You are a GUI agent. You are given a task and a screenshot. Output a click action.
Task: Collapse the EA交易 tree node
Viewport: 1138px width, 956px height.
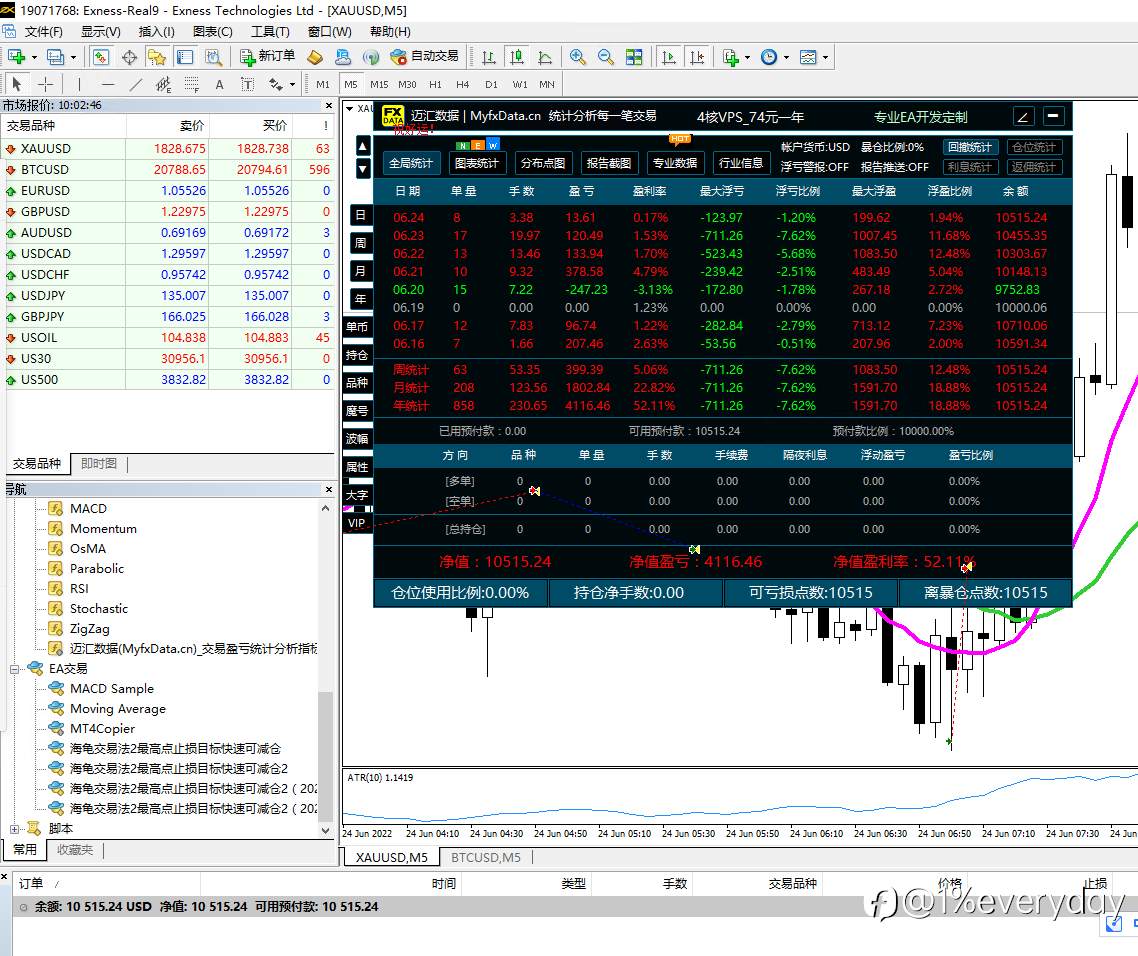pos(15,669)
